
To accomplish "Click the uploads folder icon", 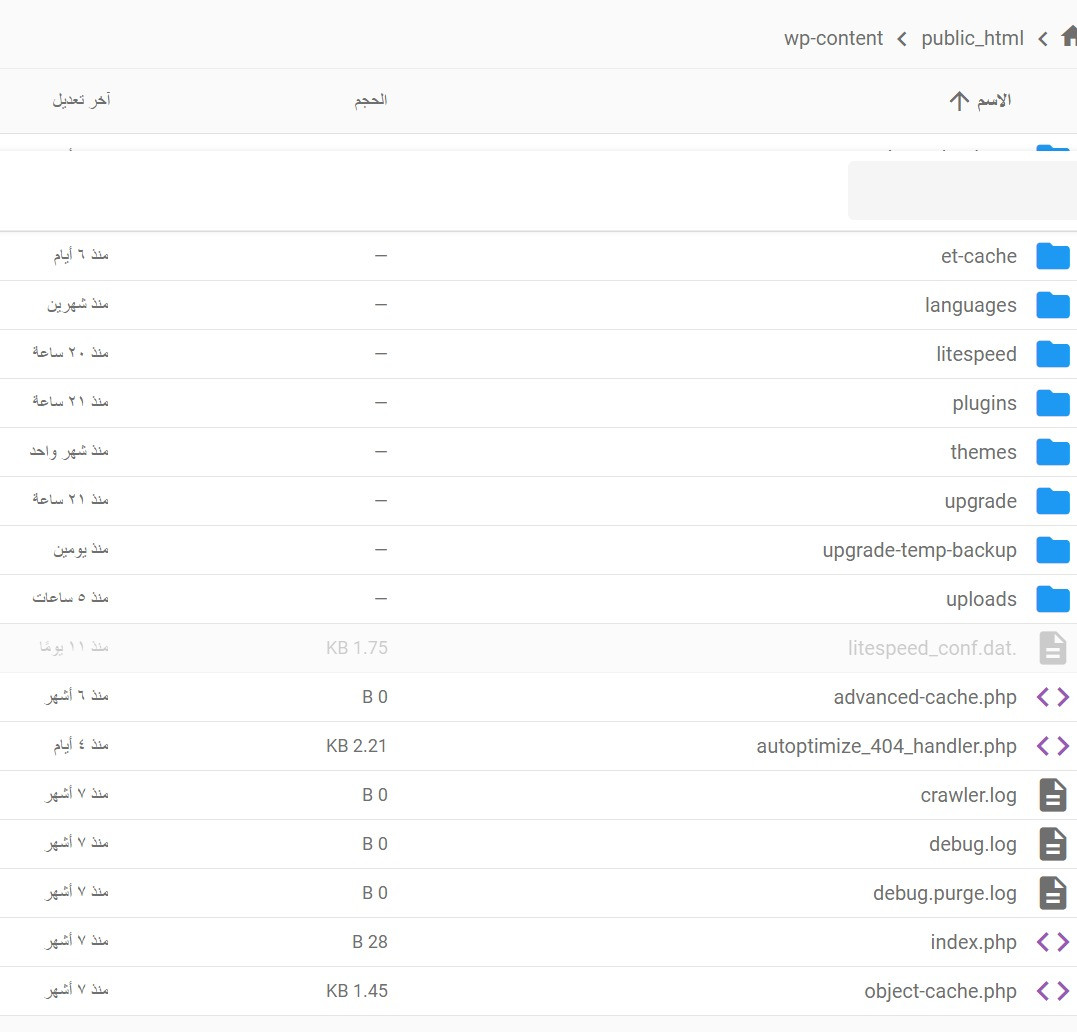I will point(1052,599).
